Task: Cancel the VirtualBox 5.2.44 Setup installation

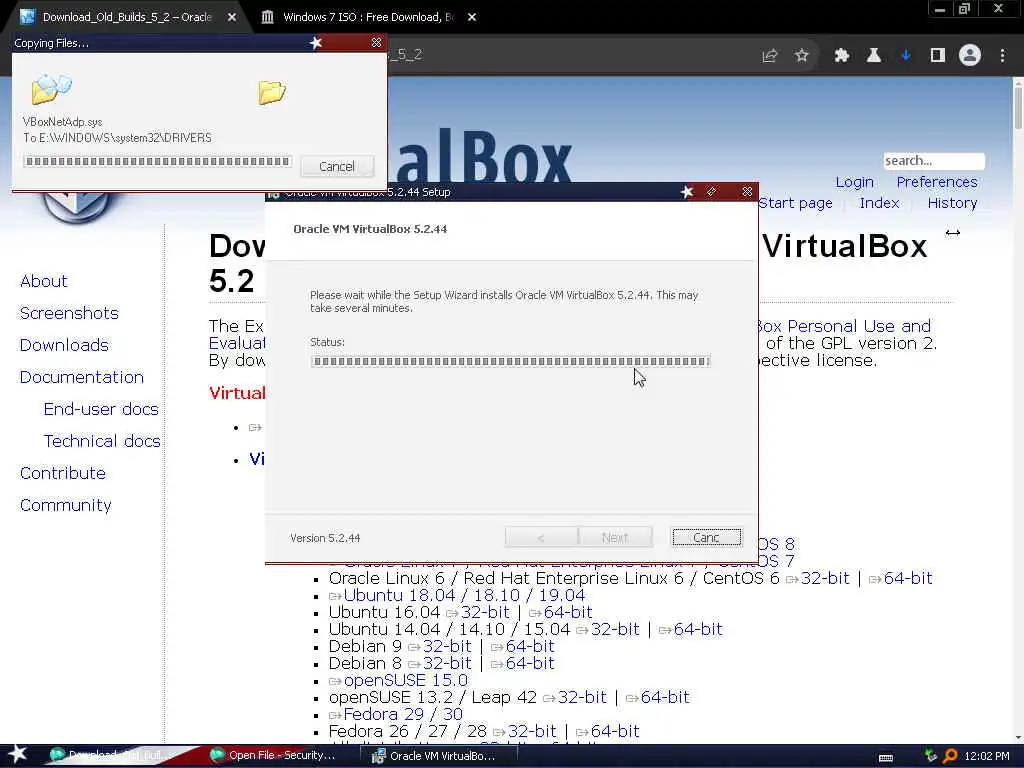Action: pyautogui.click(x=707, y=537)
